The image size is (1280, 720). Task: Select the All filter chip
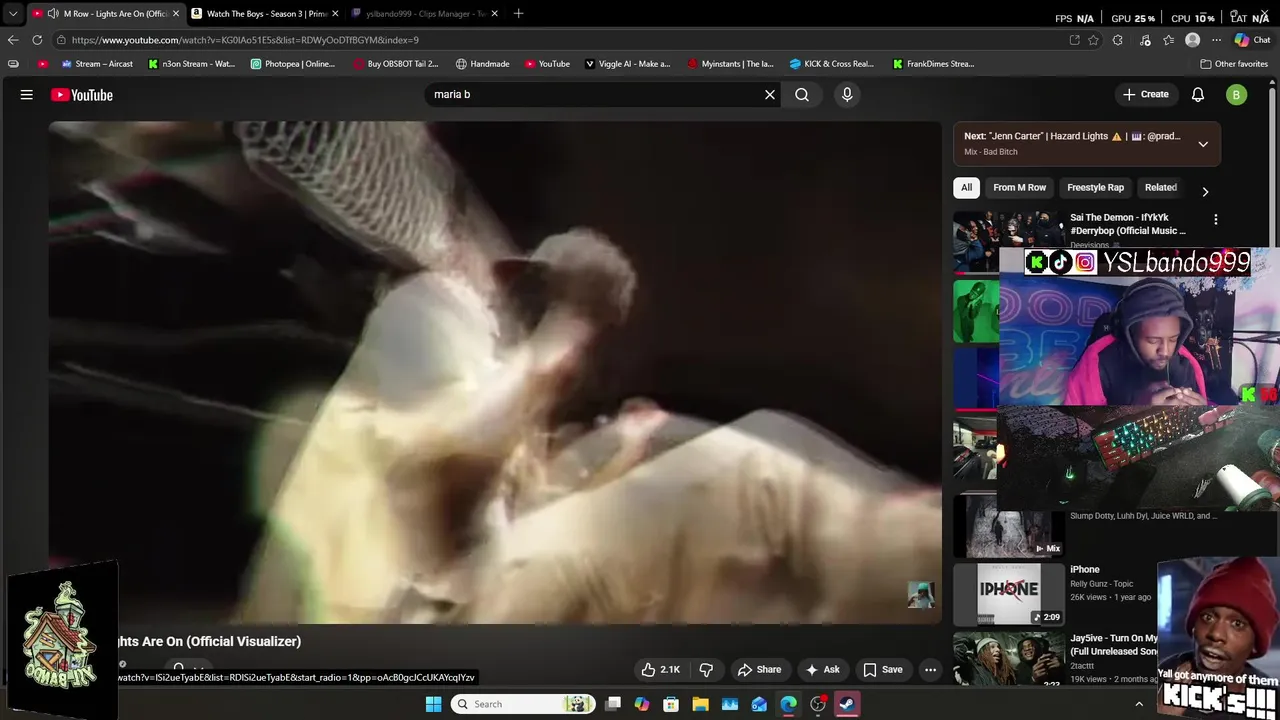click(x=966, y=187)
